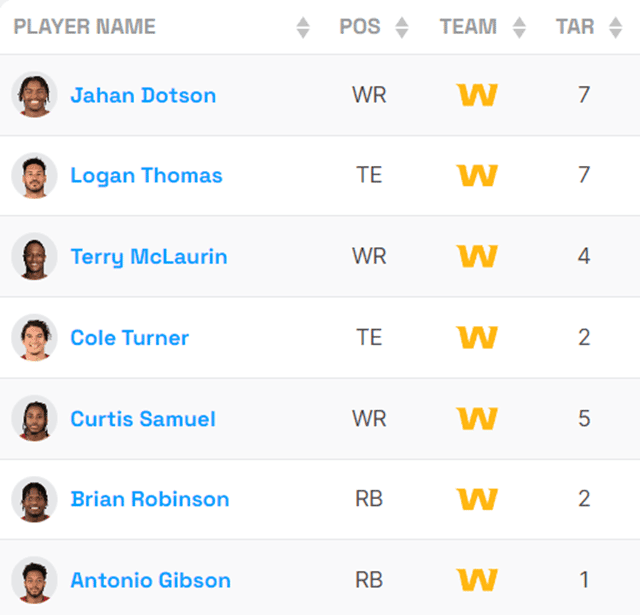Sort by targets using the TAR arrows
The image size is (640, 615).
pyautogui.click(x=616, y=27)
